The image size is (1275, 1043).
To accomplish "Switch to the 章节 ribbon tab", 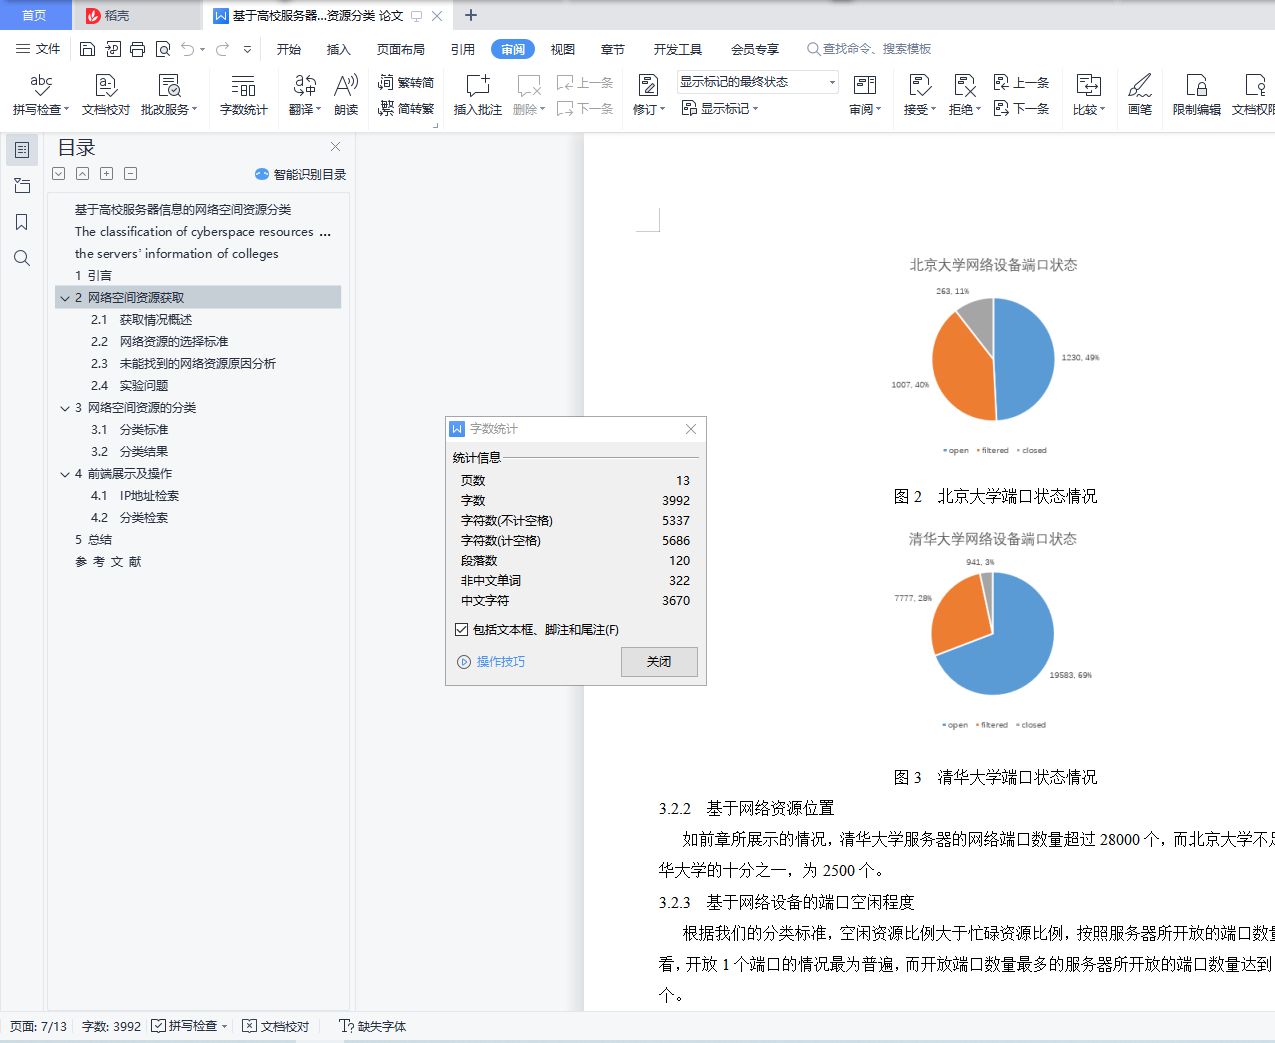I will pyautogui.click(x=613, y=49).
